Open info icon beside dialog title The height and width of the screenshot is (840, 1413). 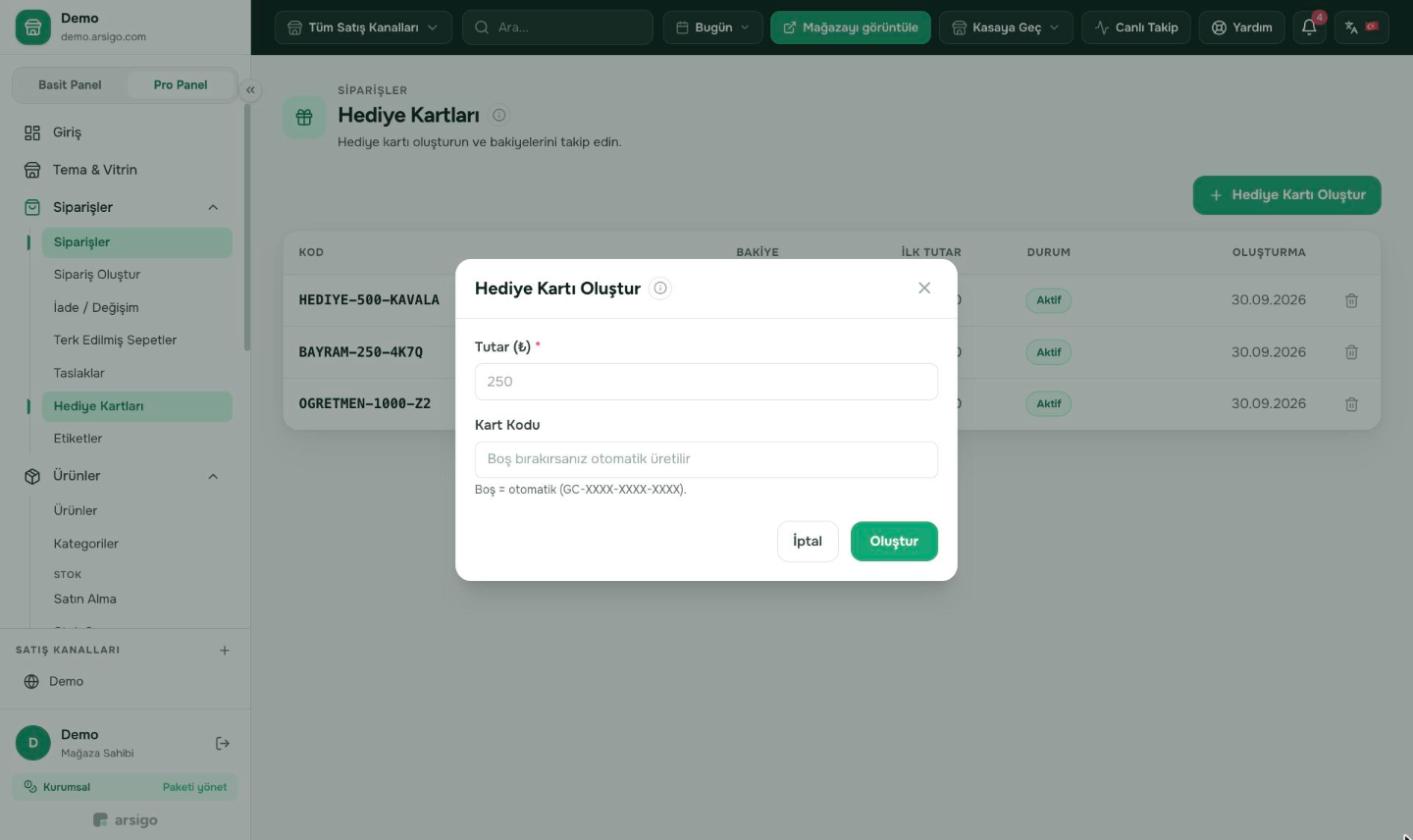tap(660, 288)
